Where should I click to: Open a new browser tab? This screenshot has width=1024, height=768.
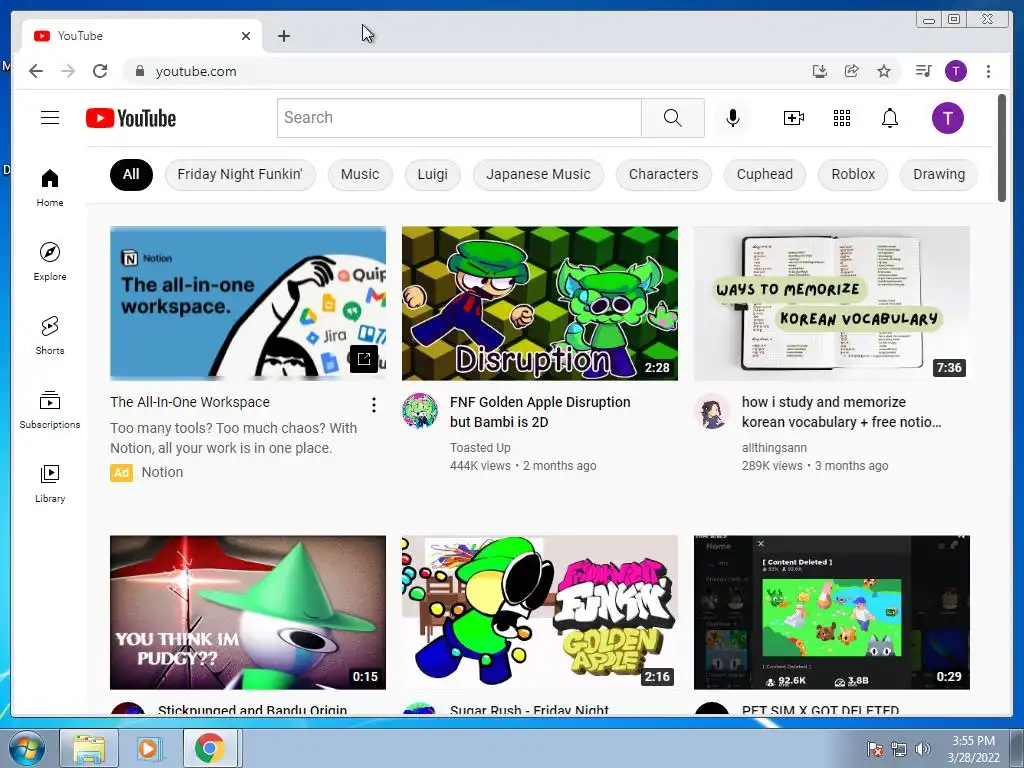283,36
